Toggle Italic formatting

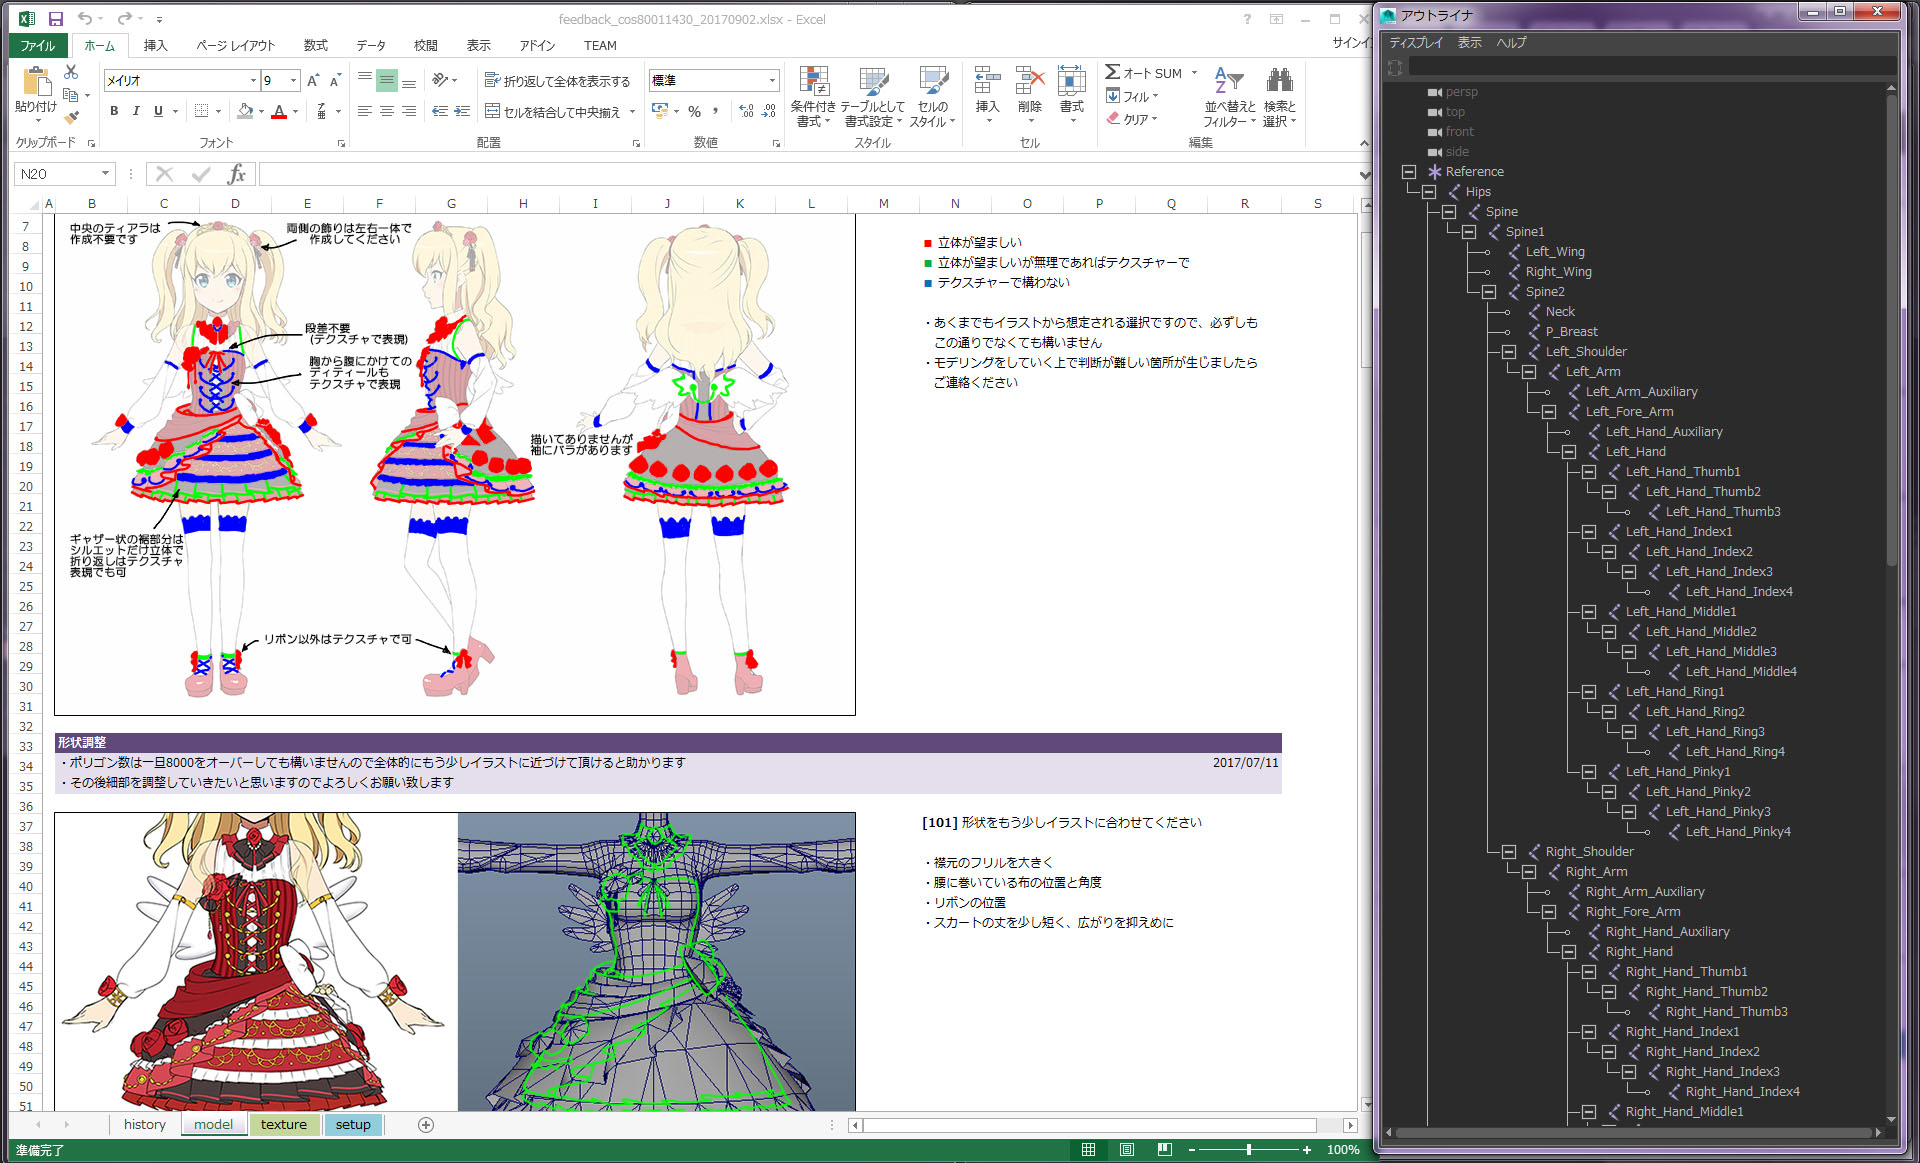click(x=136, y=111)
